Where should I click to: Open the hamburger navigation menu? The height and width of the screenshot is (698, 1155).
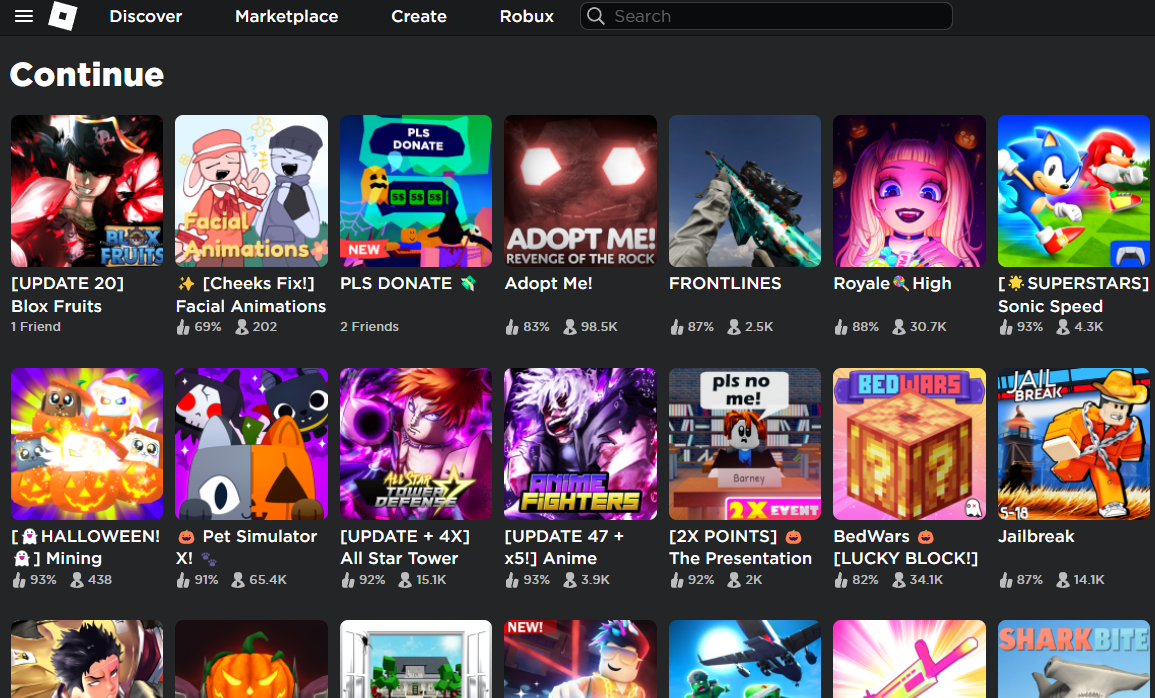point(24,16)
